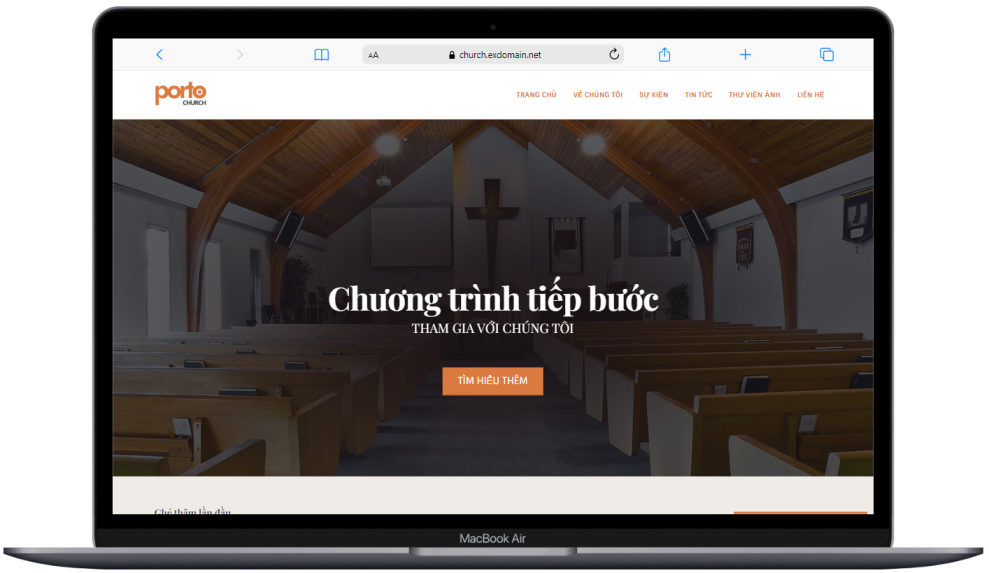Open the TIN TỨC menu item
Image resolution: width=989 pixels, height=573 pixels.
(698, 95)
